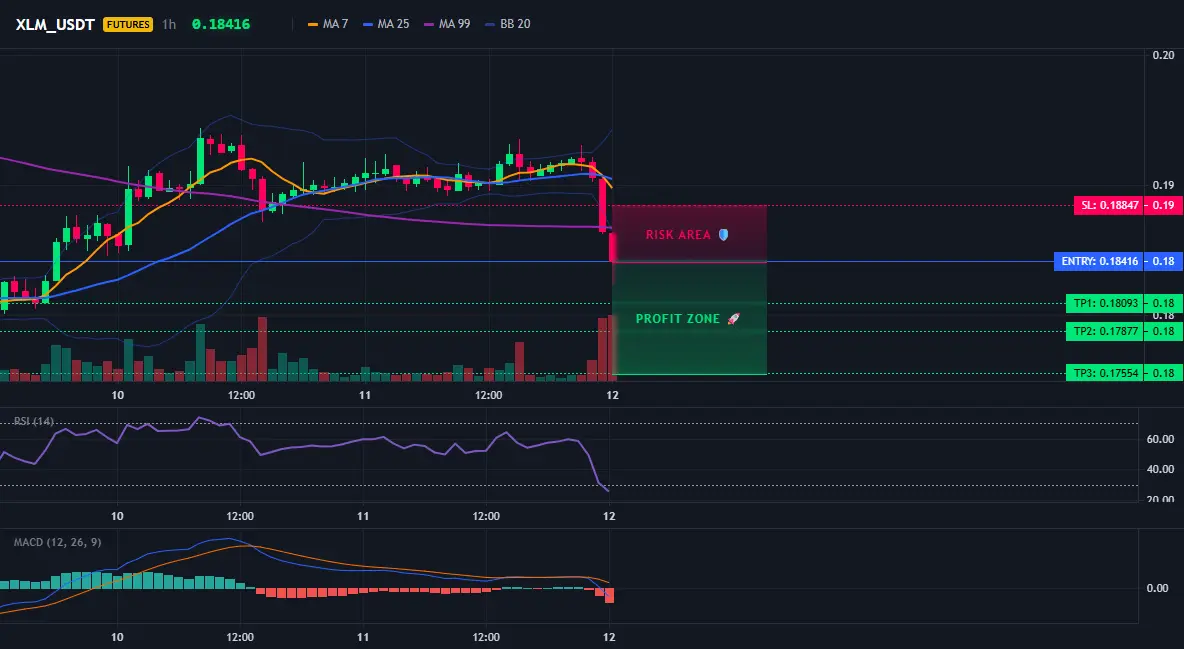The height and width of the screenshot is (649, 1184).
Task: Click the MA 99 legend entry
Action: (447, 24)
